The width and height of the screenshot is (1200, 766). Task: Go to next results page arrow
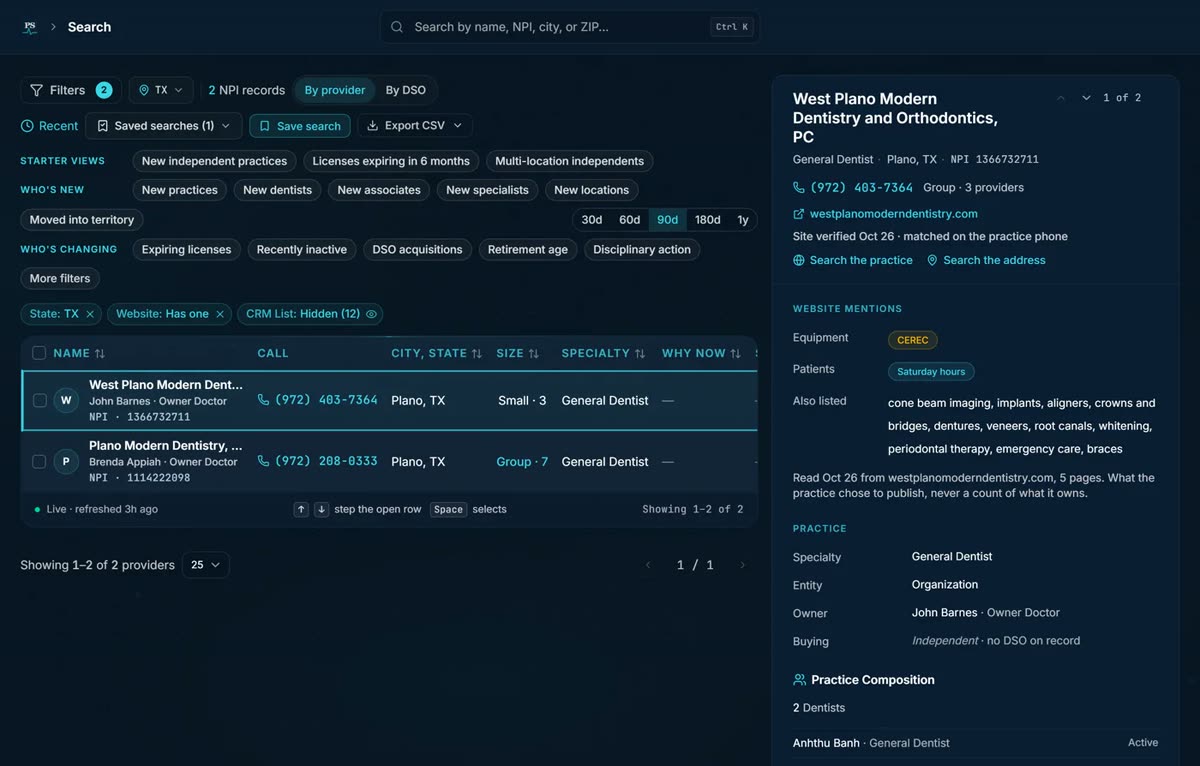742,565
